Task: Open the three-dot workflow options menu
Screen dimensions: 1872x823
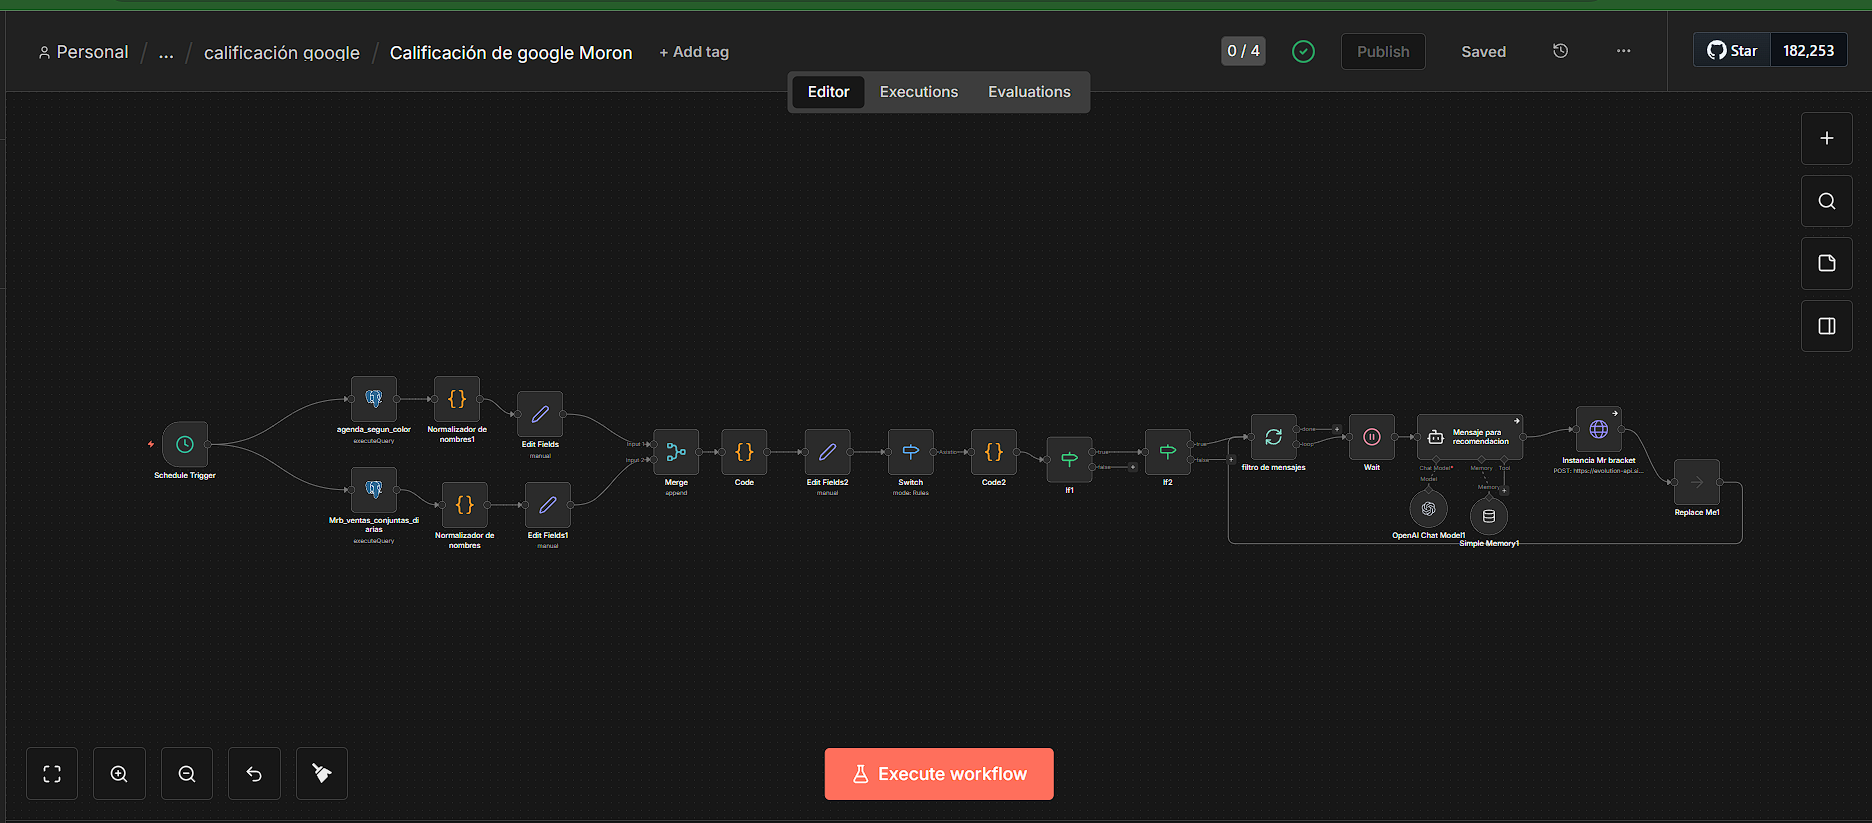Action: (1623, 51)
